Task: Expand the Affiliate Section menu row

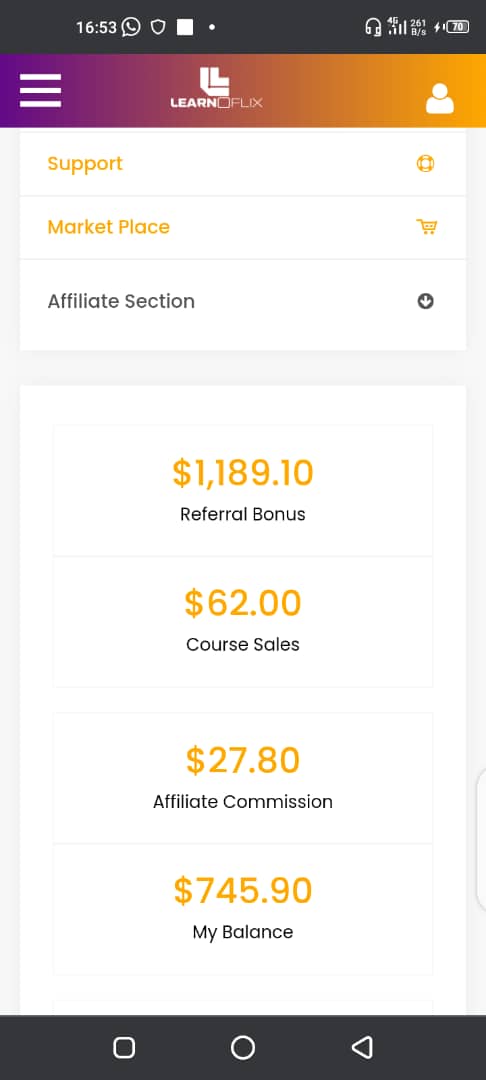Action: click(243, 301)
